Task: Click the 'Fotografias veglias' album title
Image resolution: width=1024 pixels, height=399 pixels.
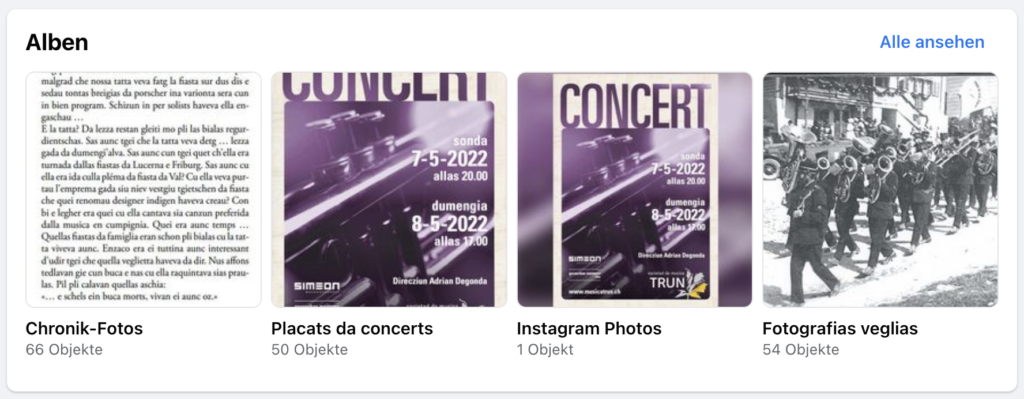Action: pyautogui.click(x=840, y=328)
